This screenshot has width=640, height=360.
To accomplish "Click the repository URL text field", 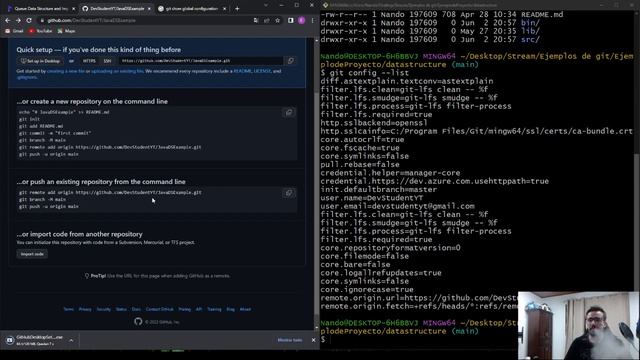I will tap(201, 61).
